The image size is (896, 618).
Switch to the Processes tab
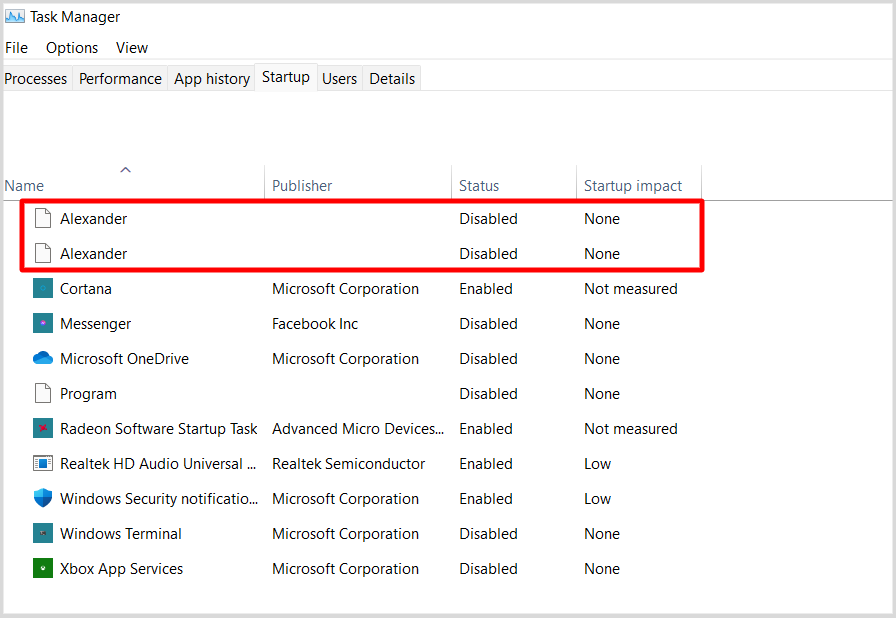pos(36,79)
